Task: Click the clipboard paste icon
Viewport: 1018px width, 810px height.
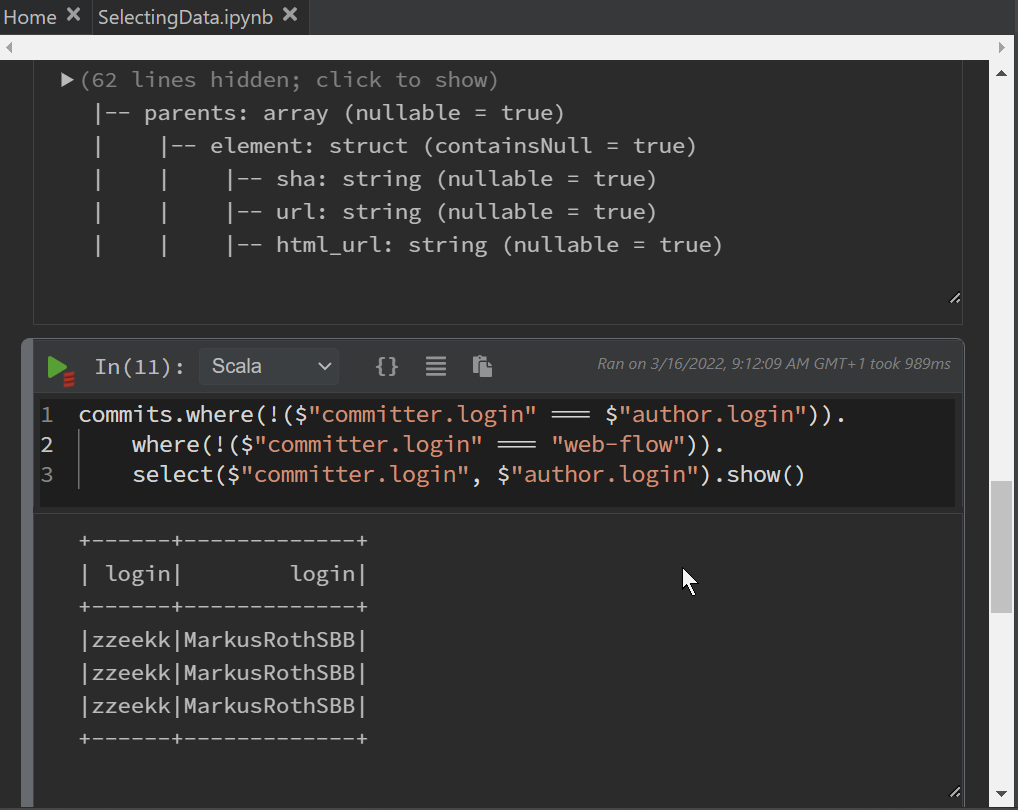Action: pyautogui.click(x=482, y=366)
